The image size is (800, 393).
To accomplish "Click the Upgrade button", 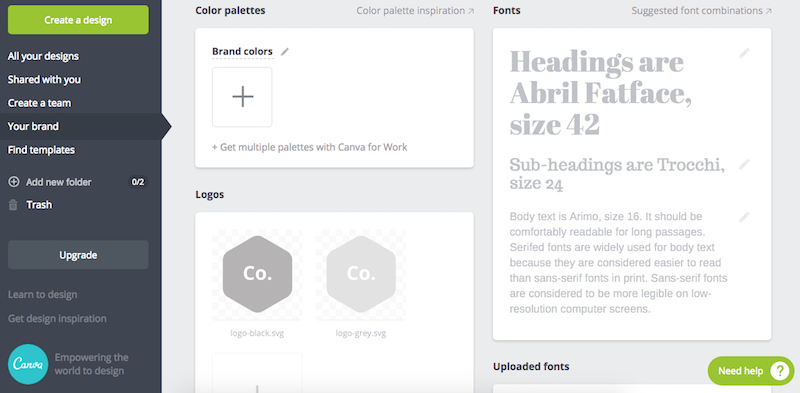I will pos(78,255).
